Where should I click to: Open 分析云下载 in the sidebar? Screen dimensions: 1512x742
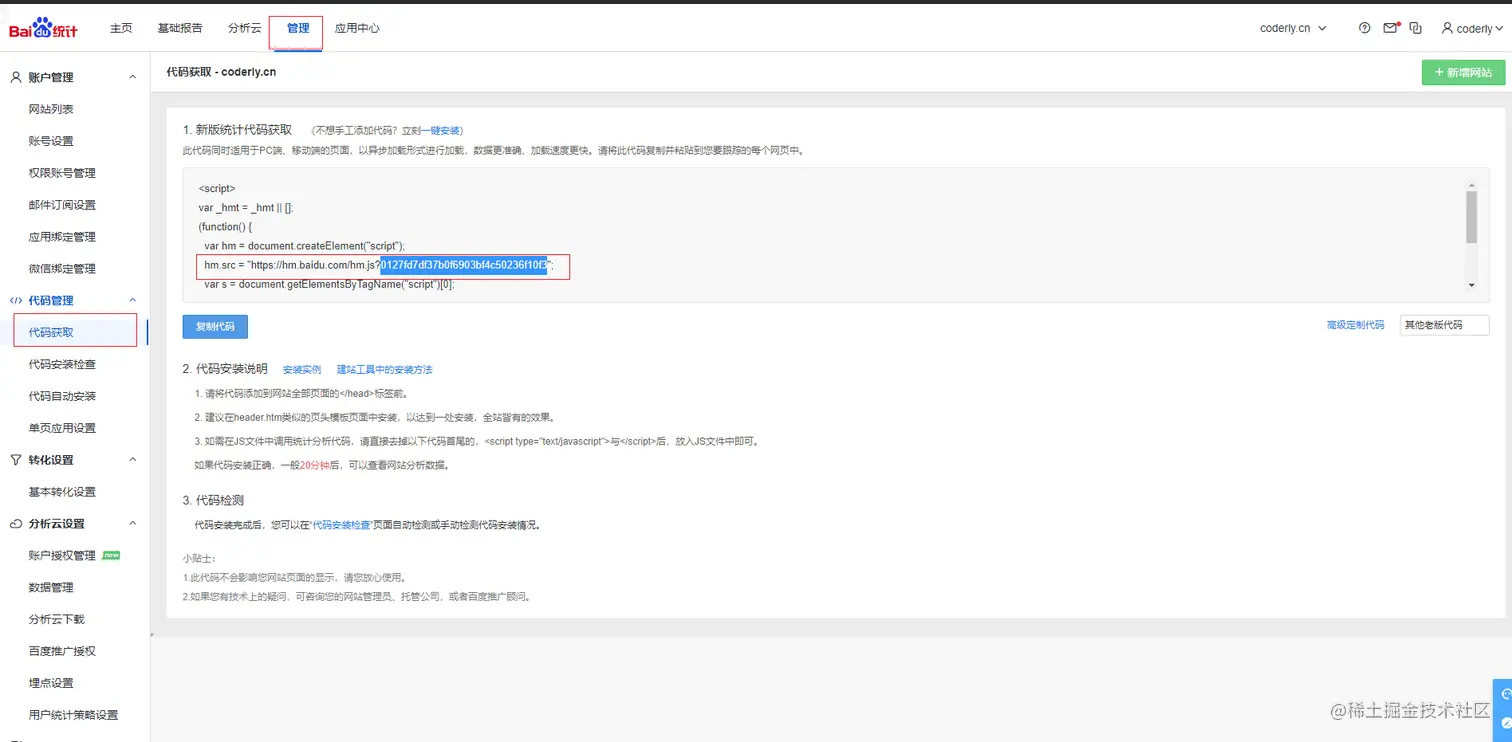(56, 619)
